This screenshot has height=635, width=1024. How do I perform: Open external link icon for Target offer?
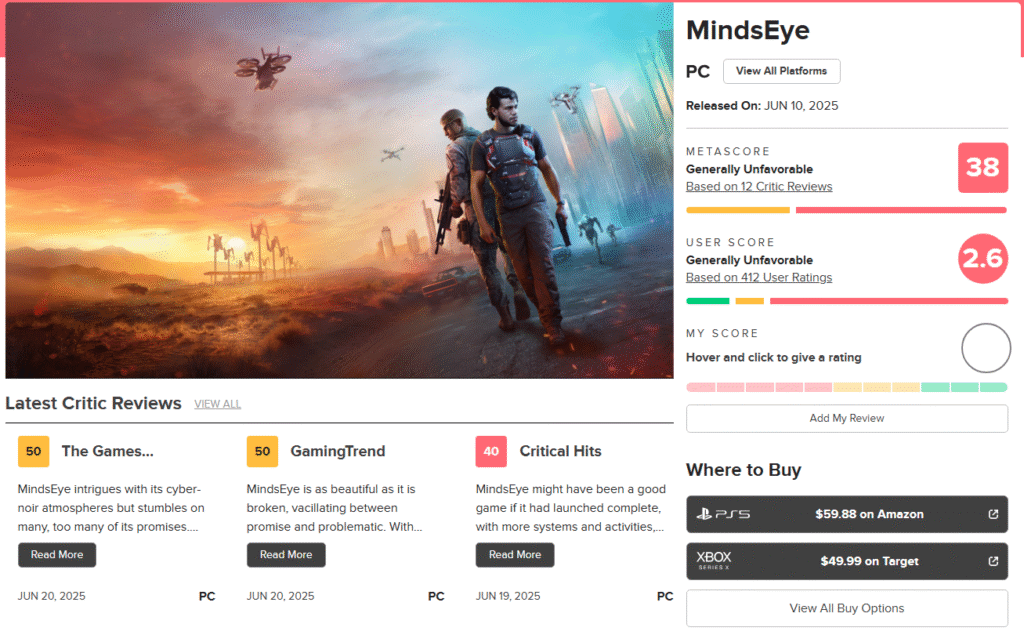point(993,561)
